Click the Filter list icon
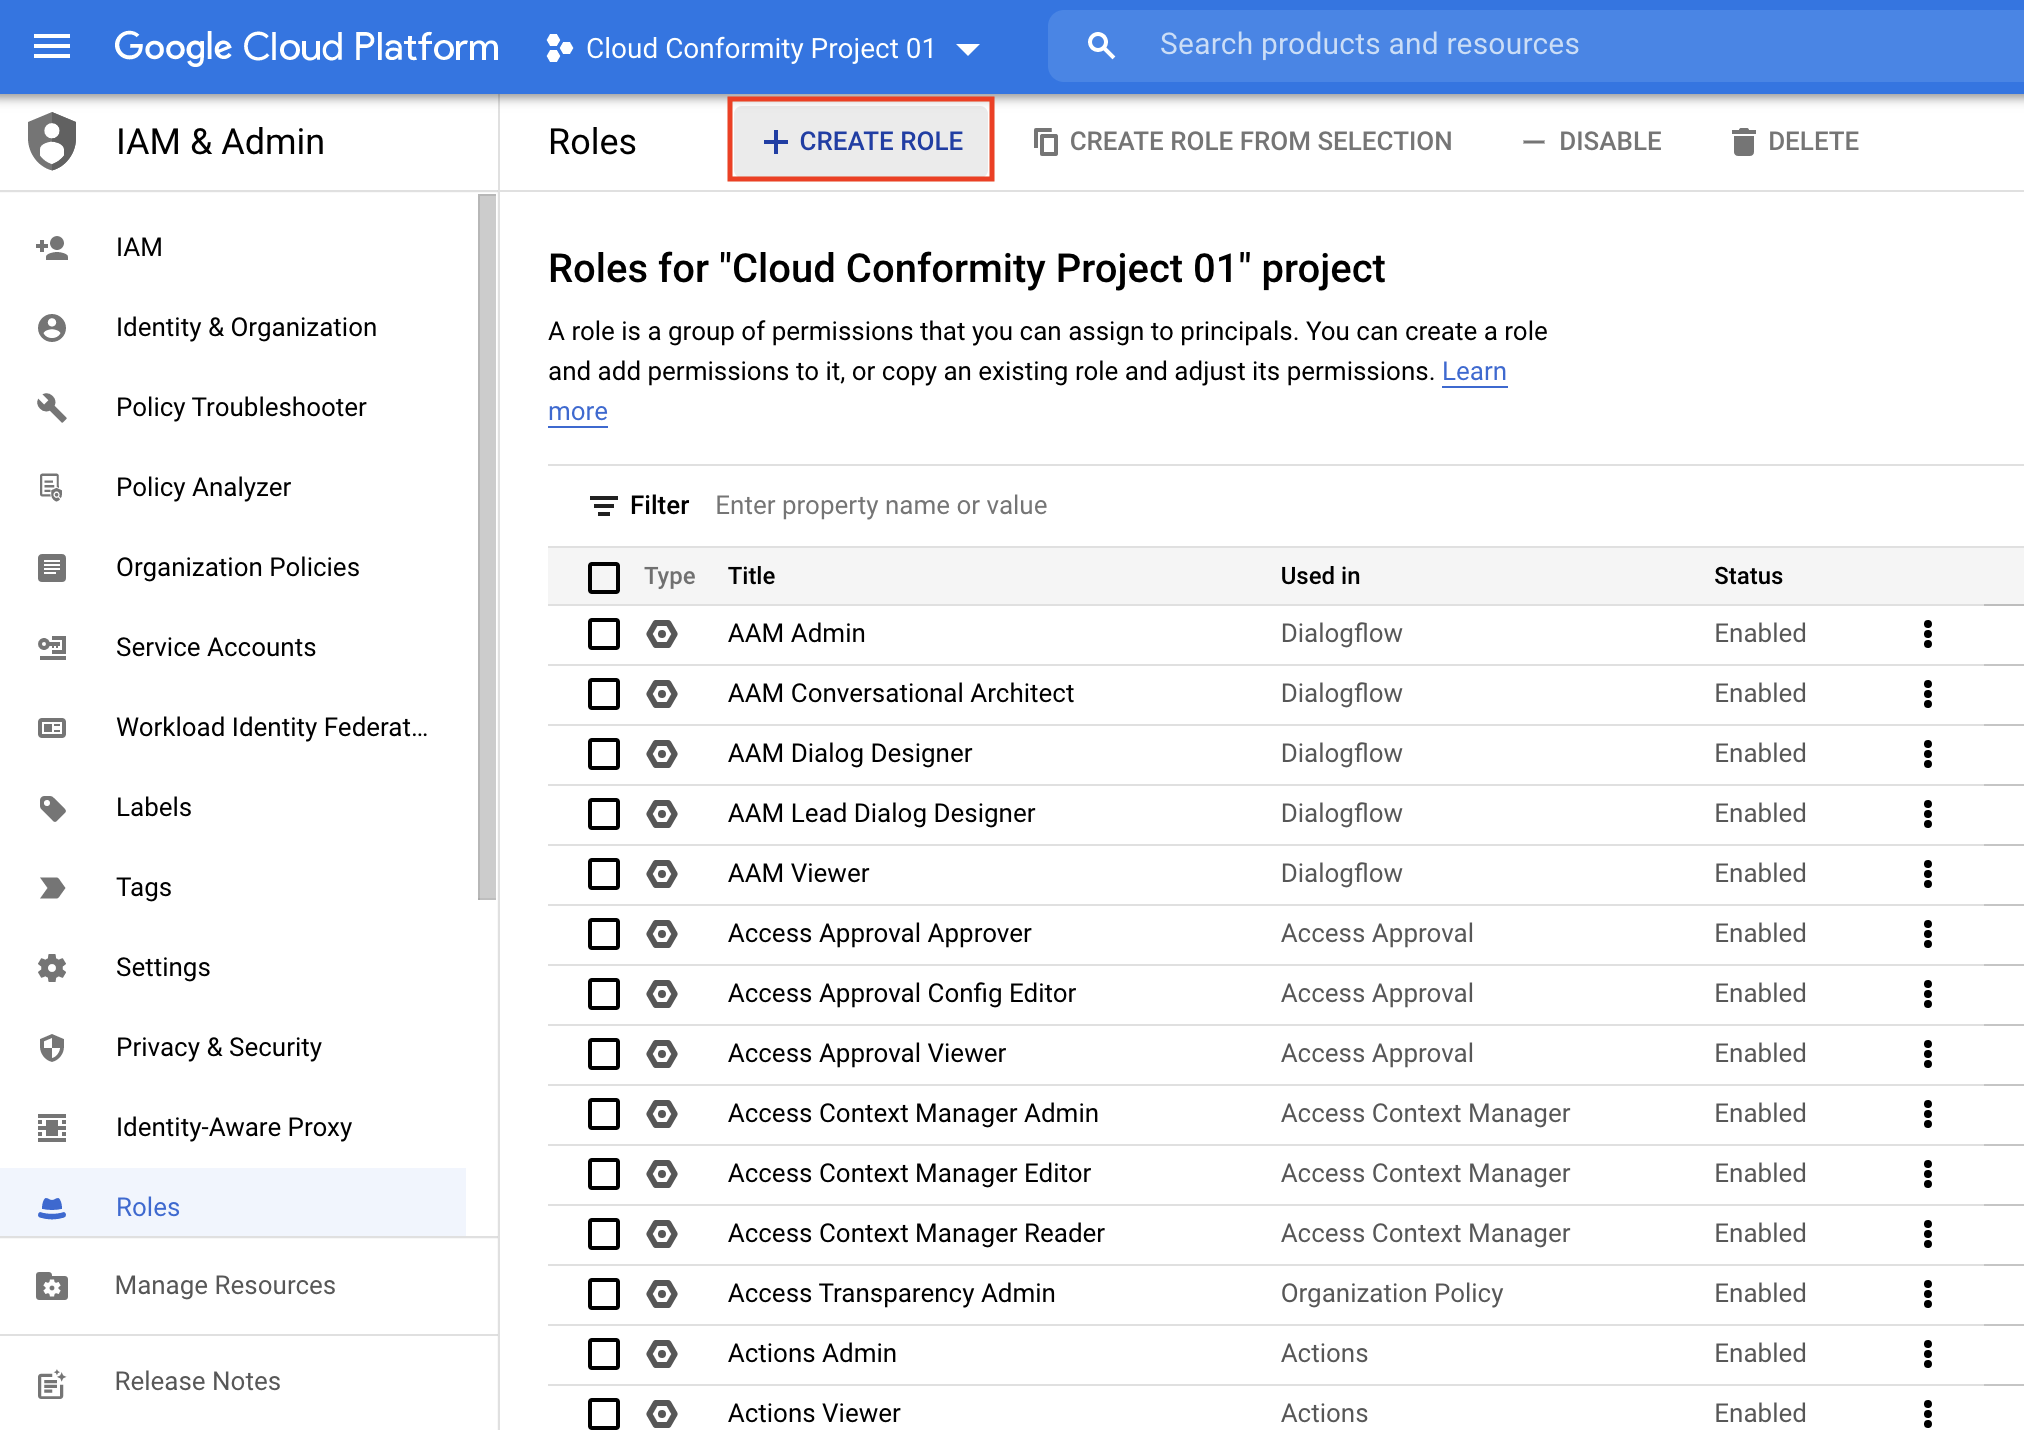 click(x=603, y=506)
